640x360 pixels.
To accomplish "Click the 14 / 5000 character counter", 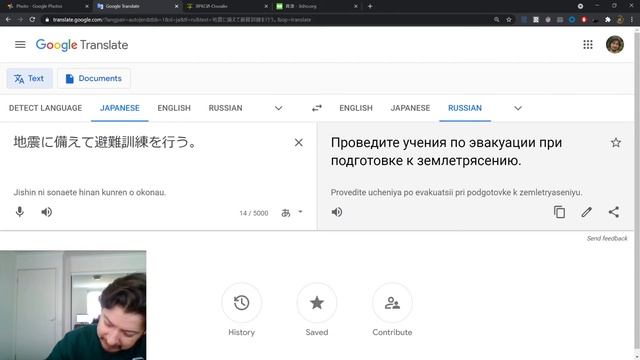I will tap(253, 213).
